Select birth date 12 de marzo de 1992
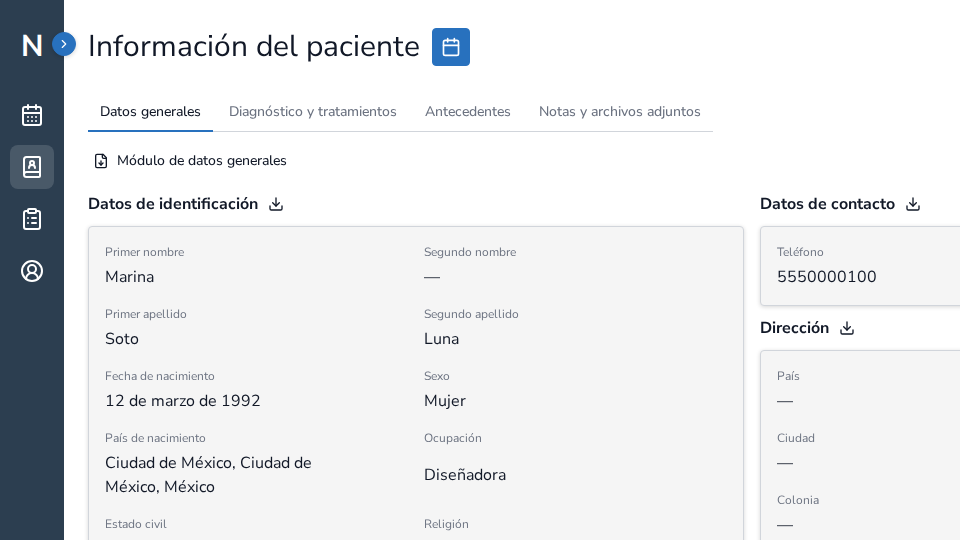Viewport: 960px width, 540px height. pos(183,400)
